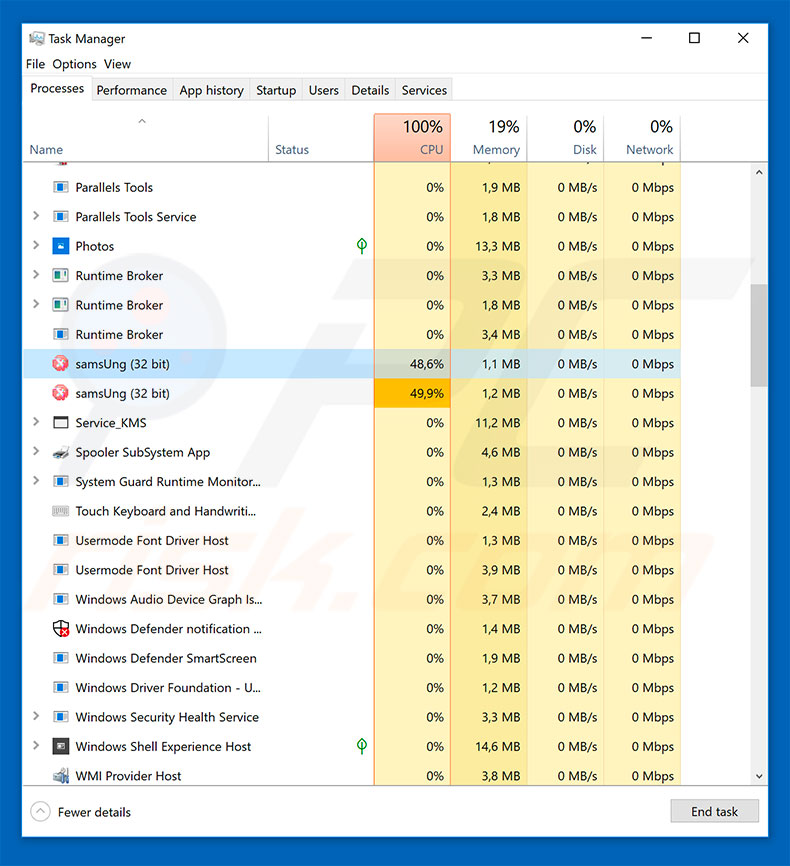Click the System Guard Runtime Monitor icon
Screen dimensions: 790x866
coord(60,482)
